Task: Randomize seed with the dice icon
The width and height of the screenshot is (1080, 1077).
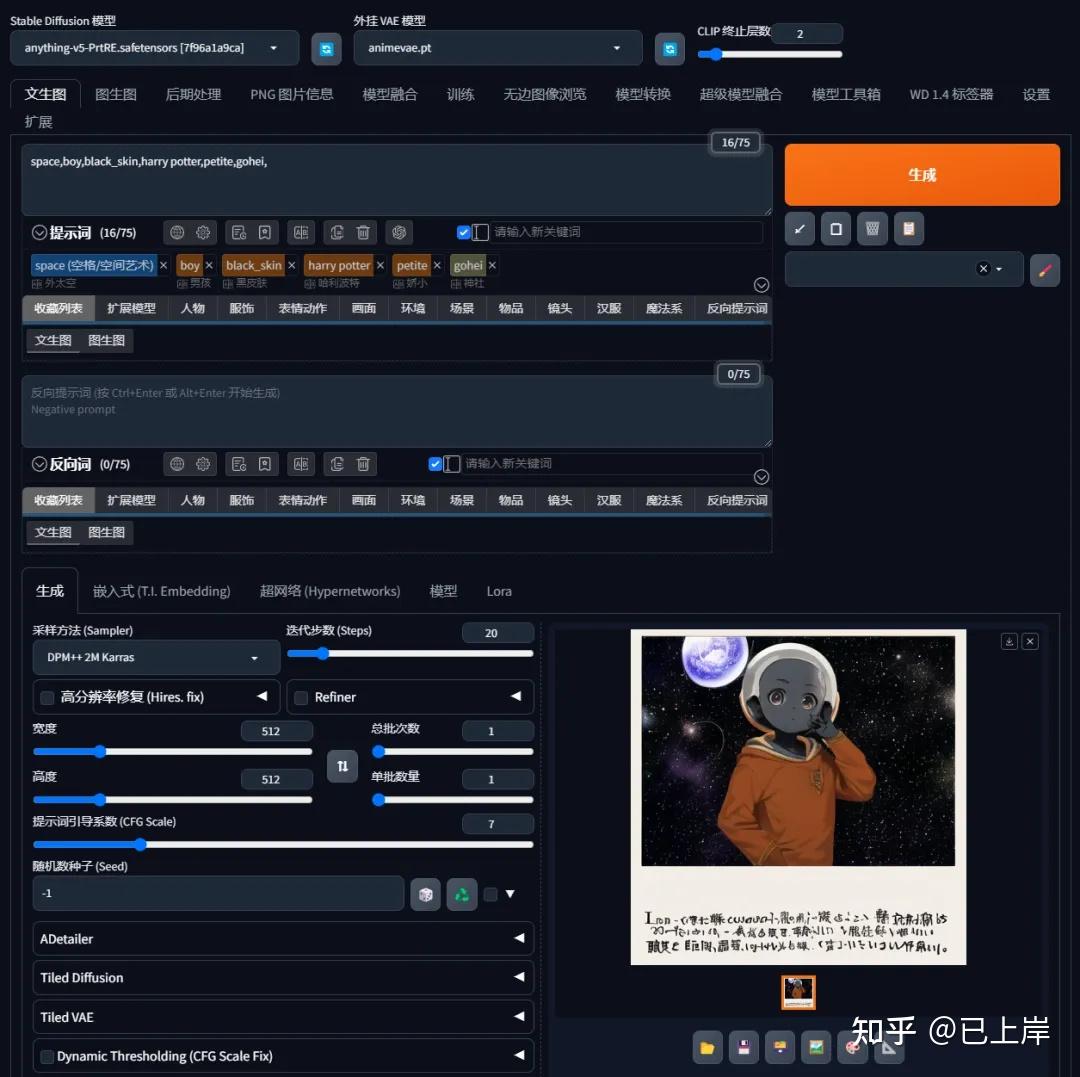Action: (426, 895)
